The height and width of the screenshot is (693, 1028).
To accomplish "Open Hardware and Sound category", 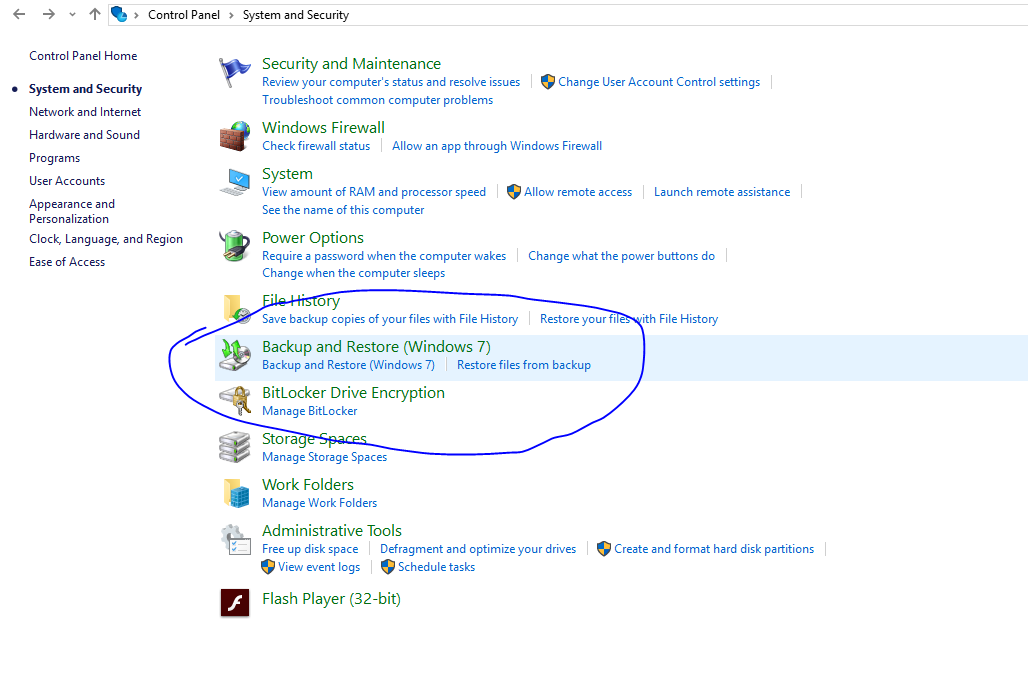I will pos(84,134).
